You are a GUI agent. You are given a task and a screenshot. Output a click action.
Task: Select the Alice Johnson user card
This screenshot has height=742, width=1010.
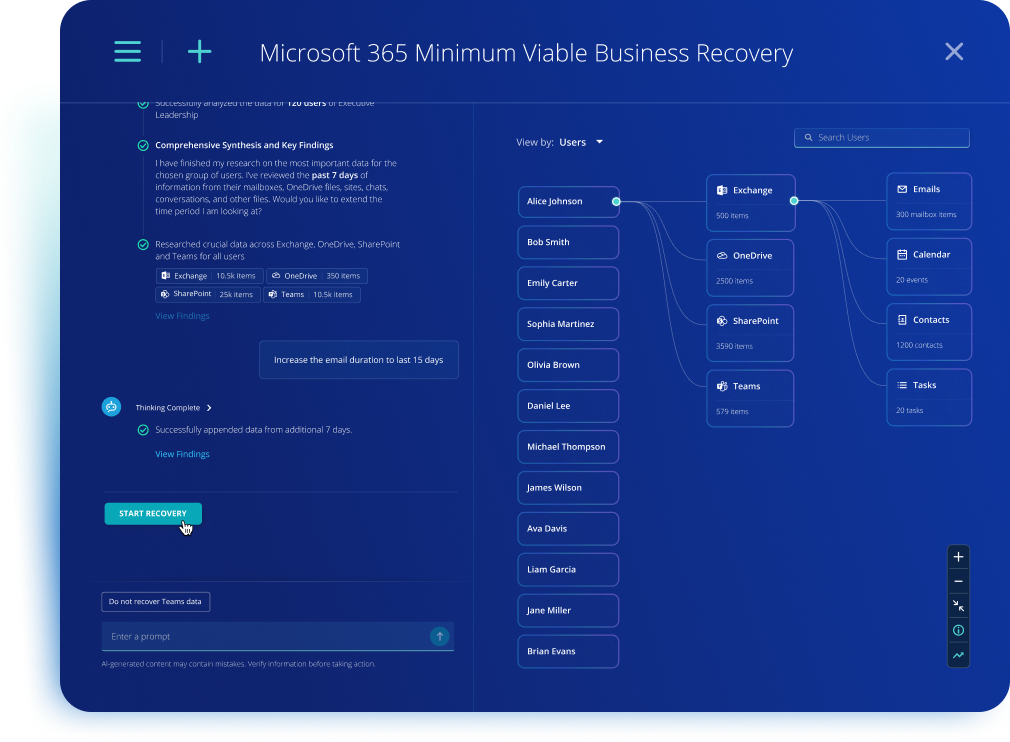pos(567,201)
